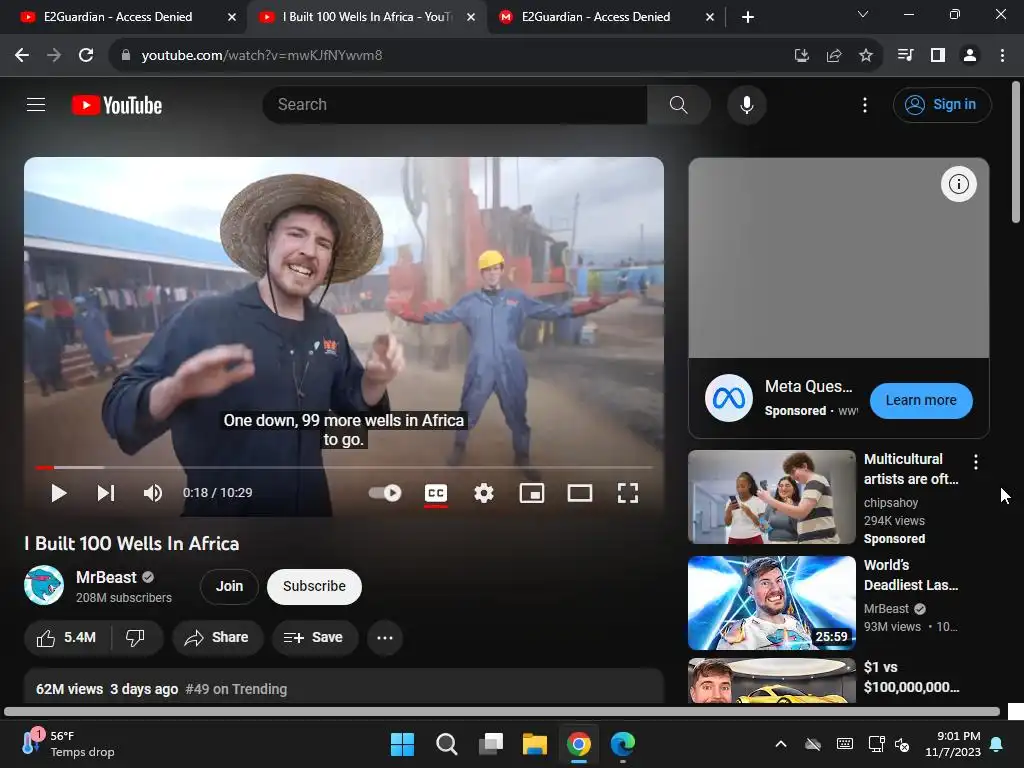Save video to playlist

[x=314, y=637]
